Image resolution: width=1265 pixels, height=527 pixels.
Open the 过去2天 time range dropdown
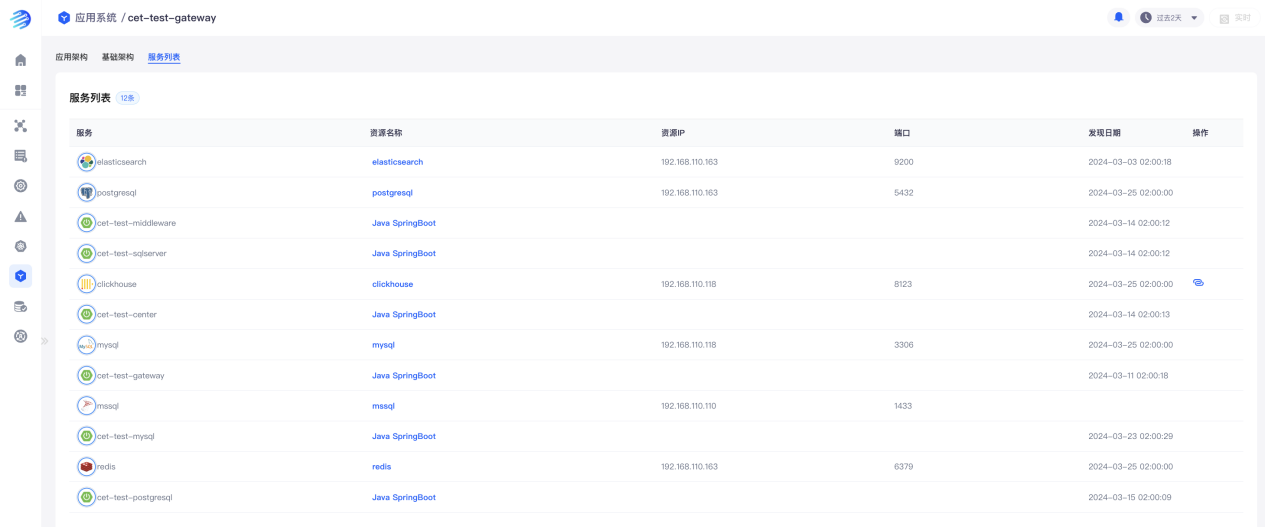[x=1169, y=18]
